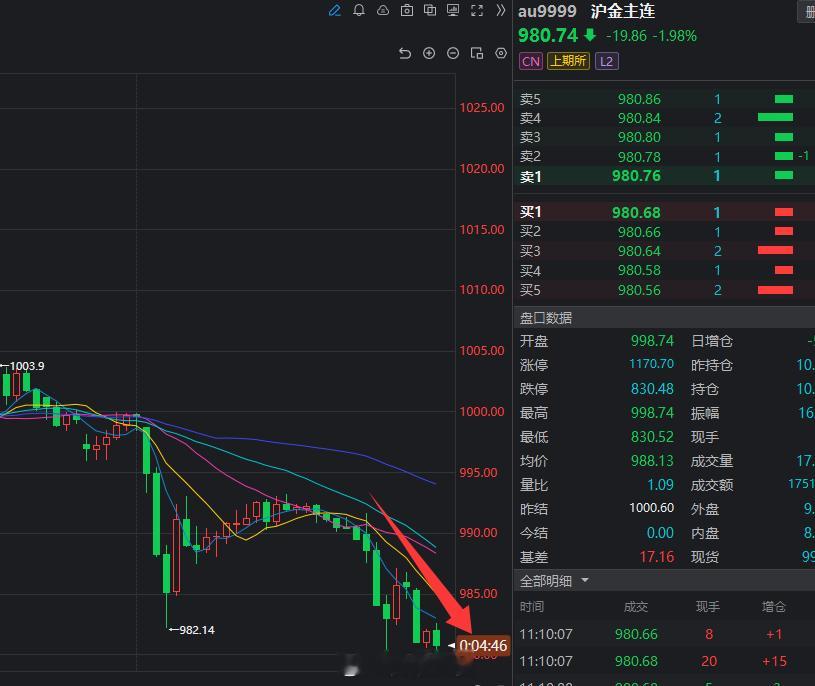Open chart settings hexagon icon
Viewport: 815px width, 686px height.
click(501, 53)
